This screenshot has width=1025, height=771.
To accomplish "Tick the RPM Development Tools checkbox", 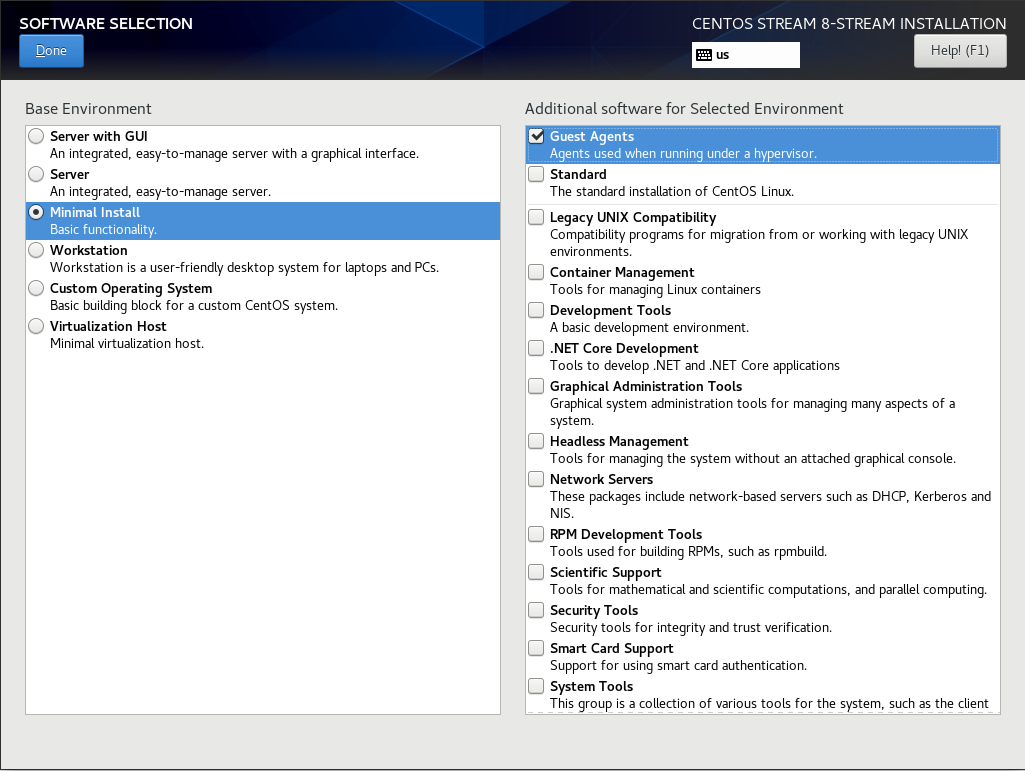I will 536,534.
